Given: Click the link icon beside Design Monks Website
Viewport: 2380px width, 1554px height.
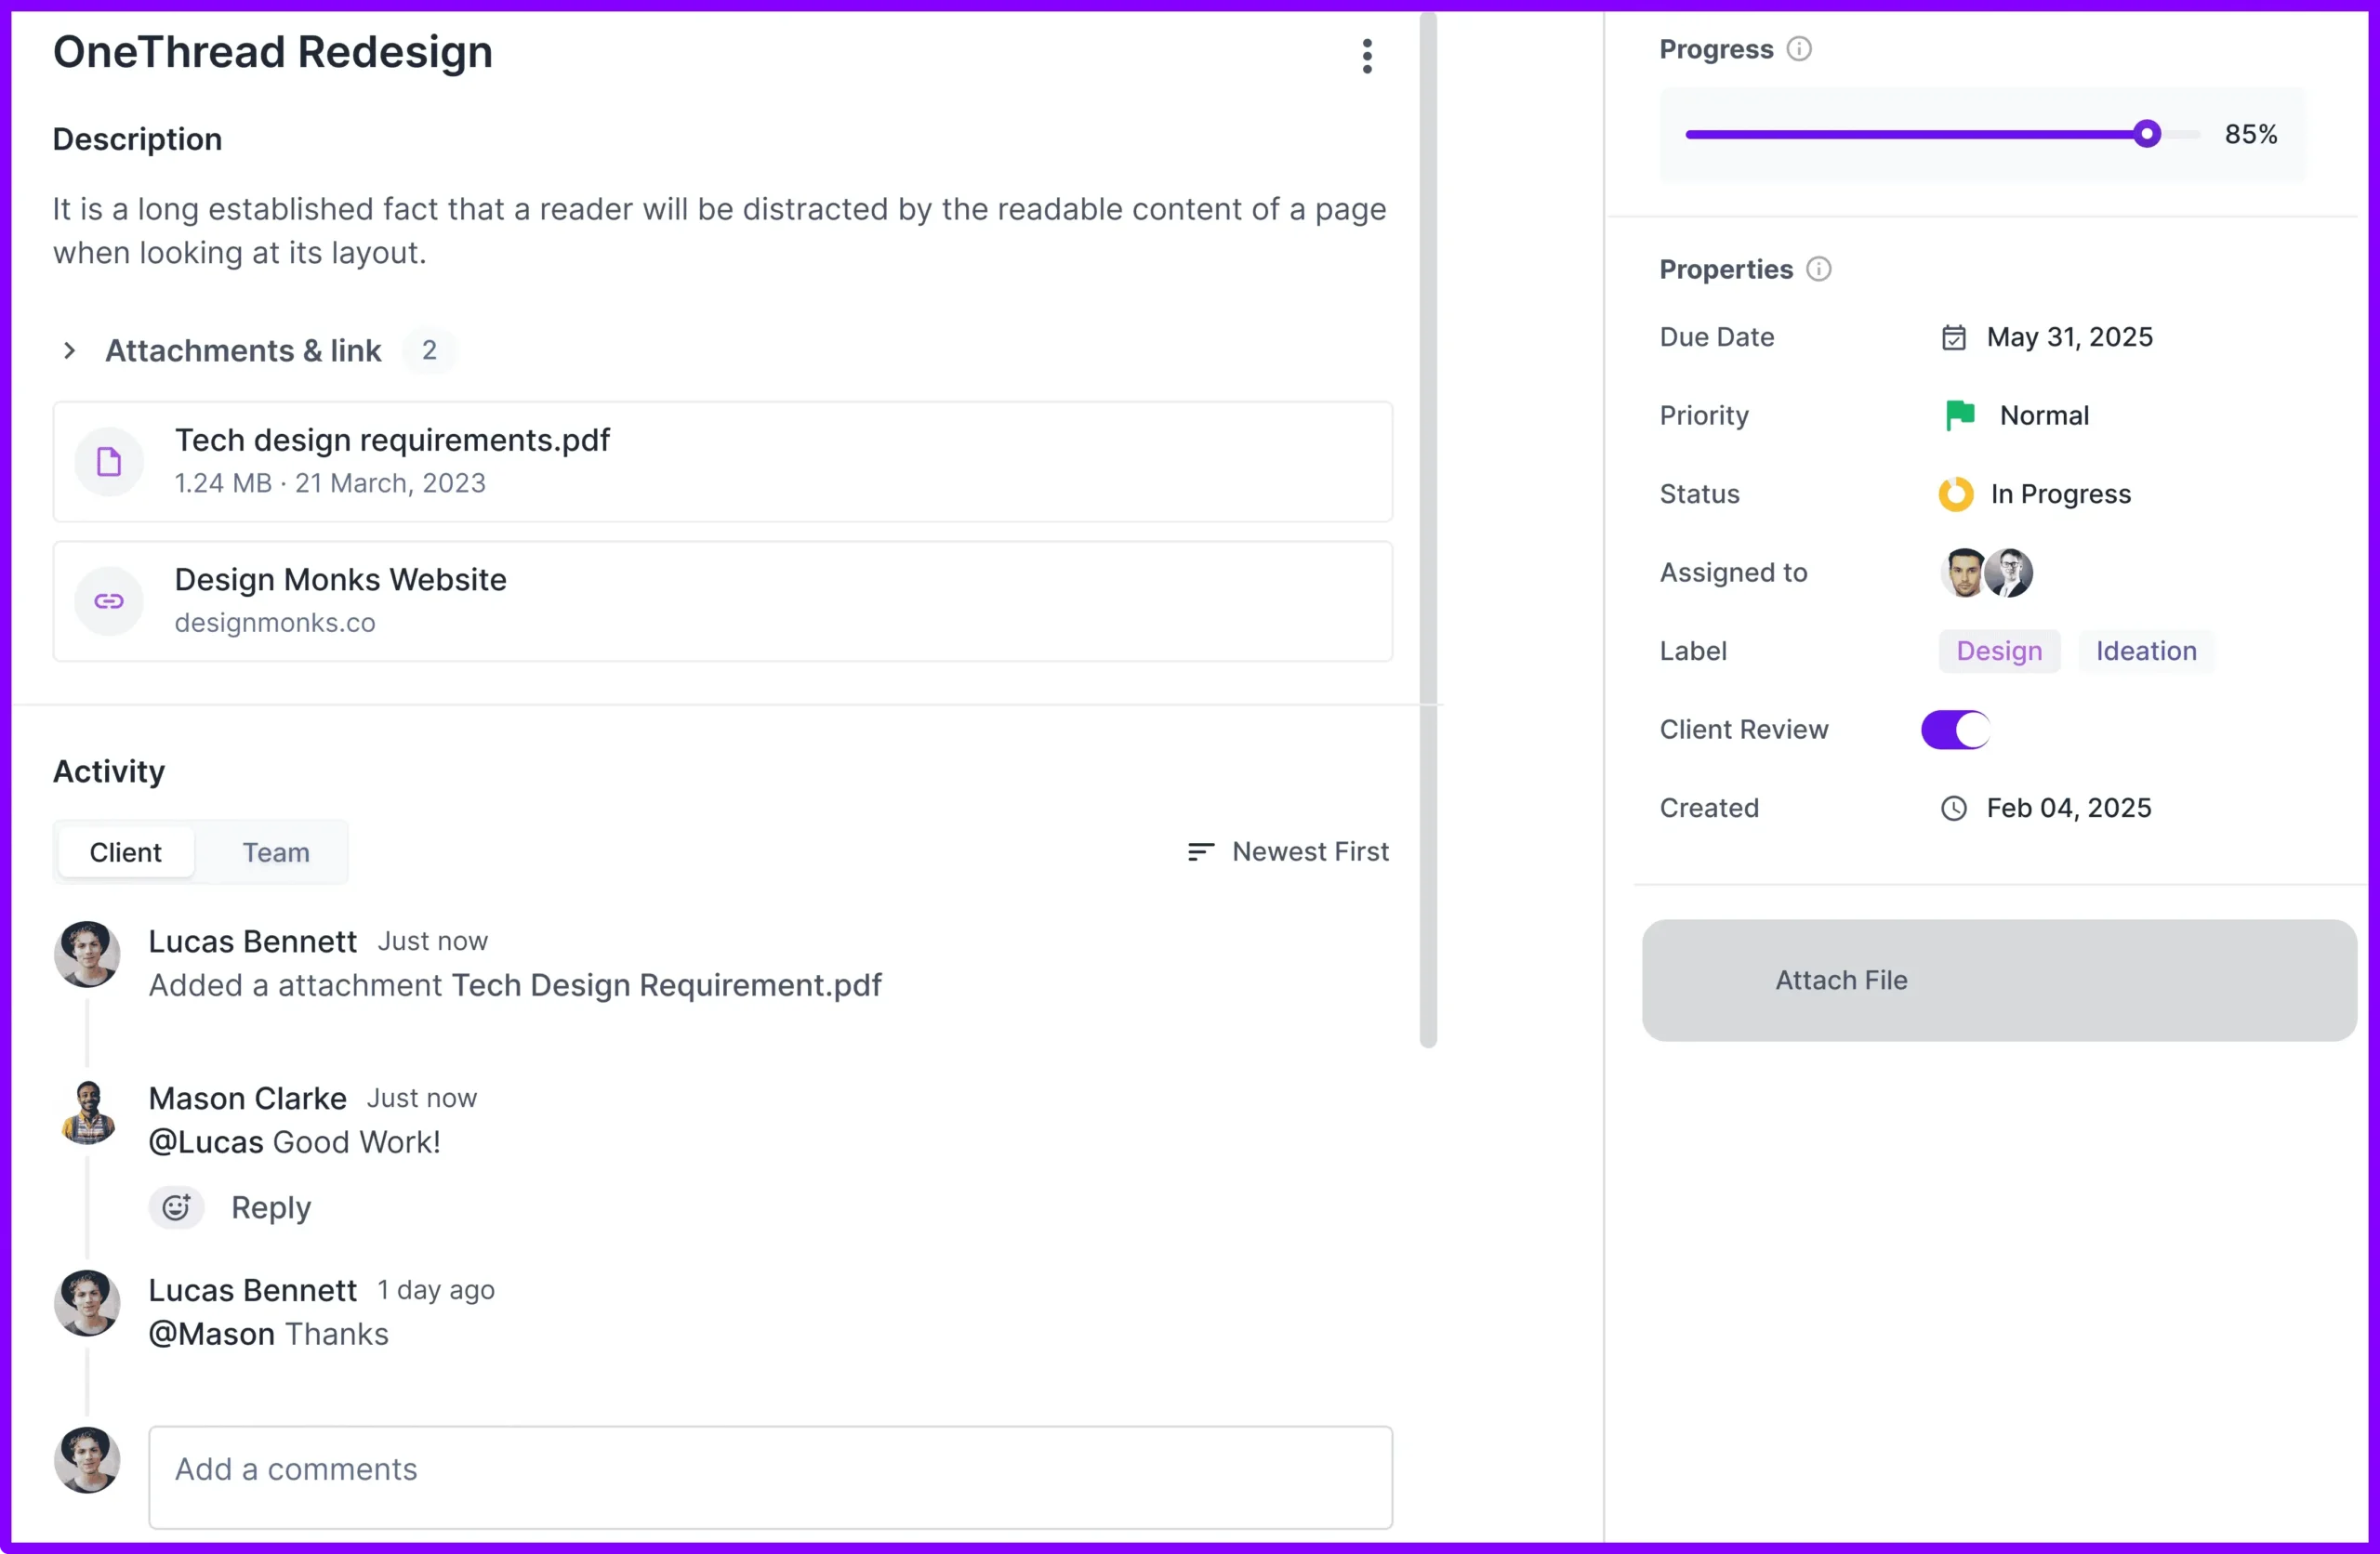Looking at the screenshot, I should [108, 601].
